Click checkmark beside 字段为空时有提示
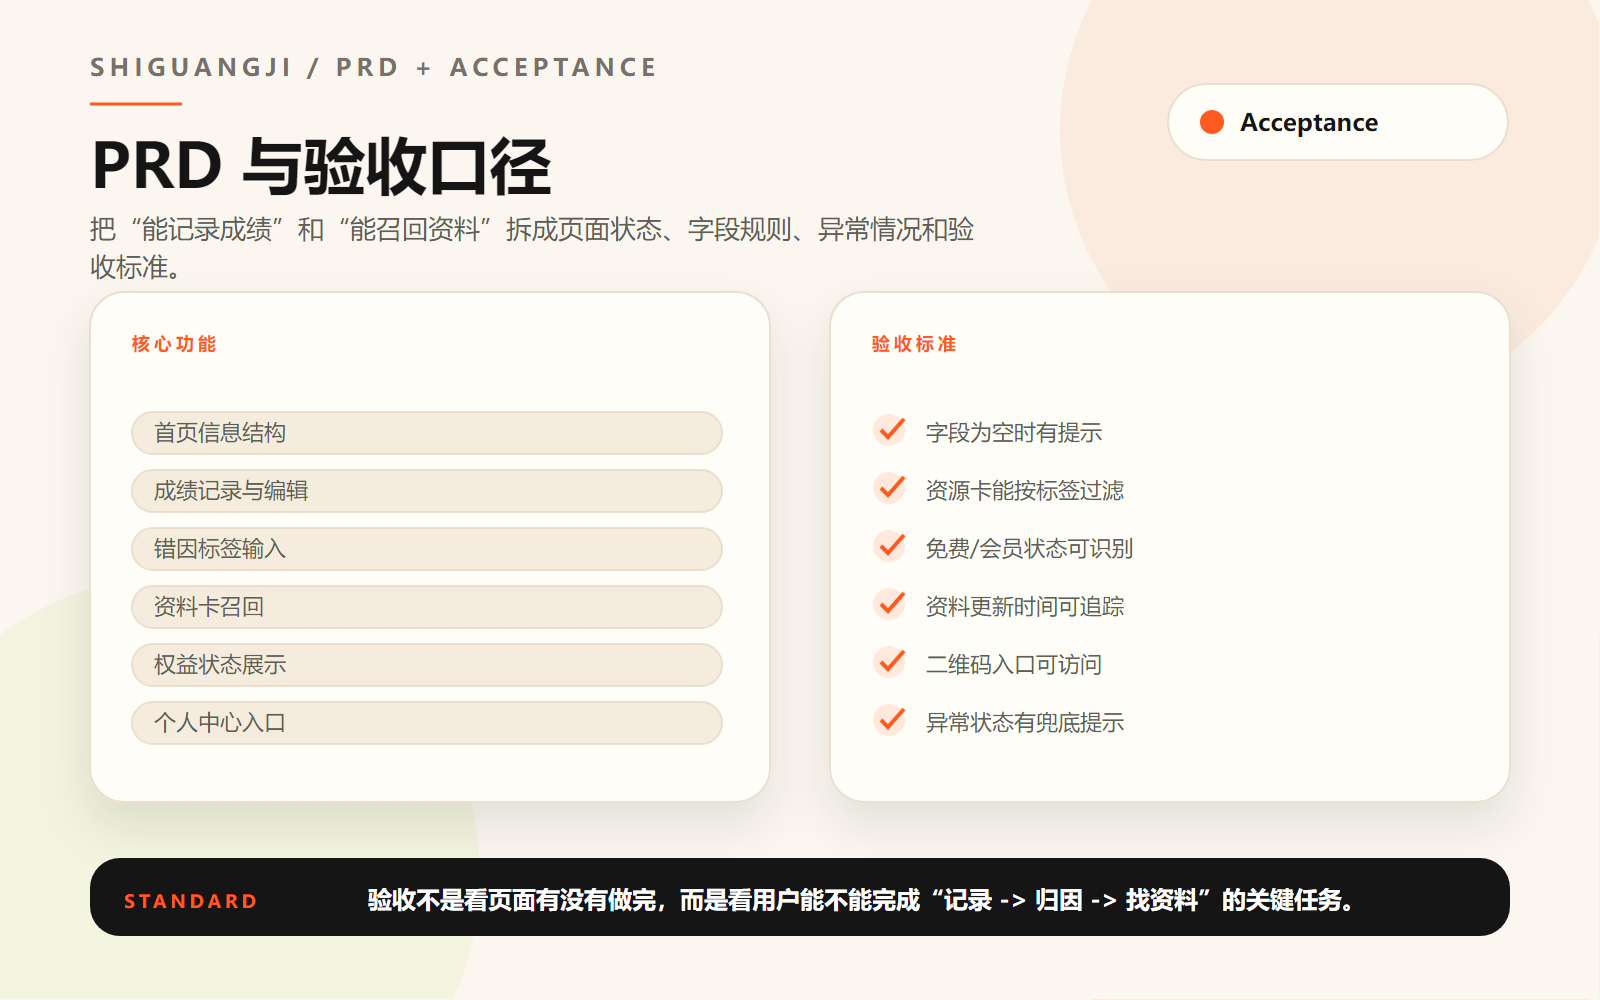The width and height of the screenshot is (1600, 1000). 890,431
